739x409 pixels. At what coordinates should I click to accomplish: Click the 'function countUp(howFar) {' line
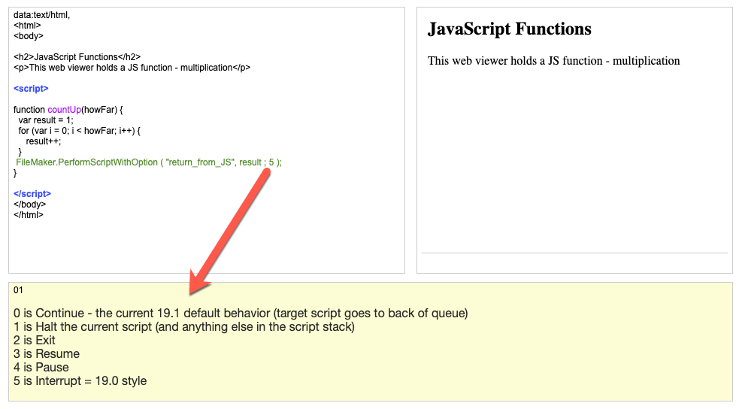click(68, 110)
